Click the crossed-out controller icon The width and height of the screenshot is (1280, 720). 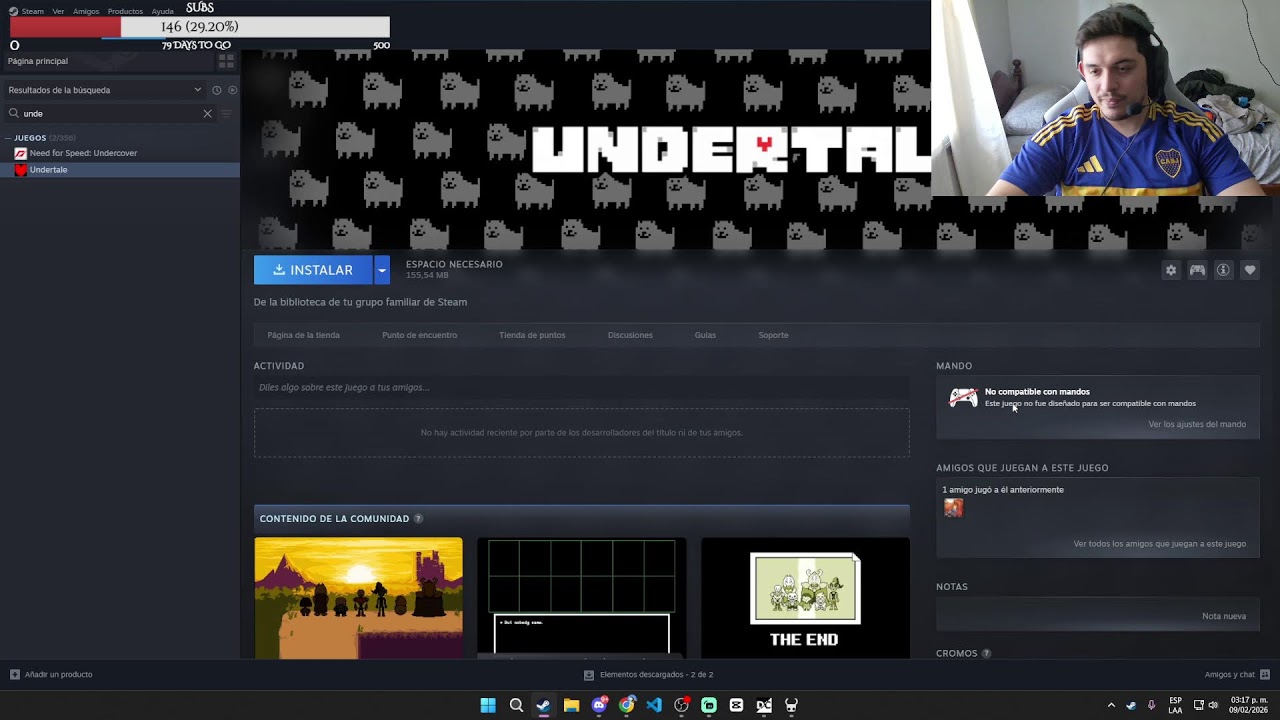(x=963, y=398)
